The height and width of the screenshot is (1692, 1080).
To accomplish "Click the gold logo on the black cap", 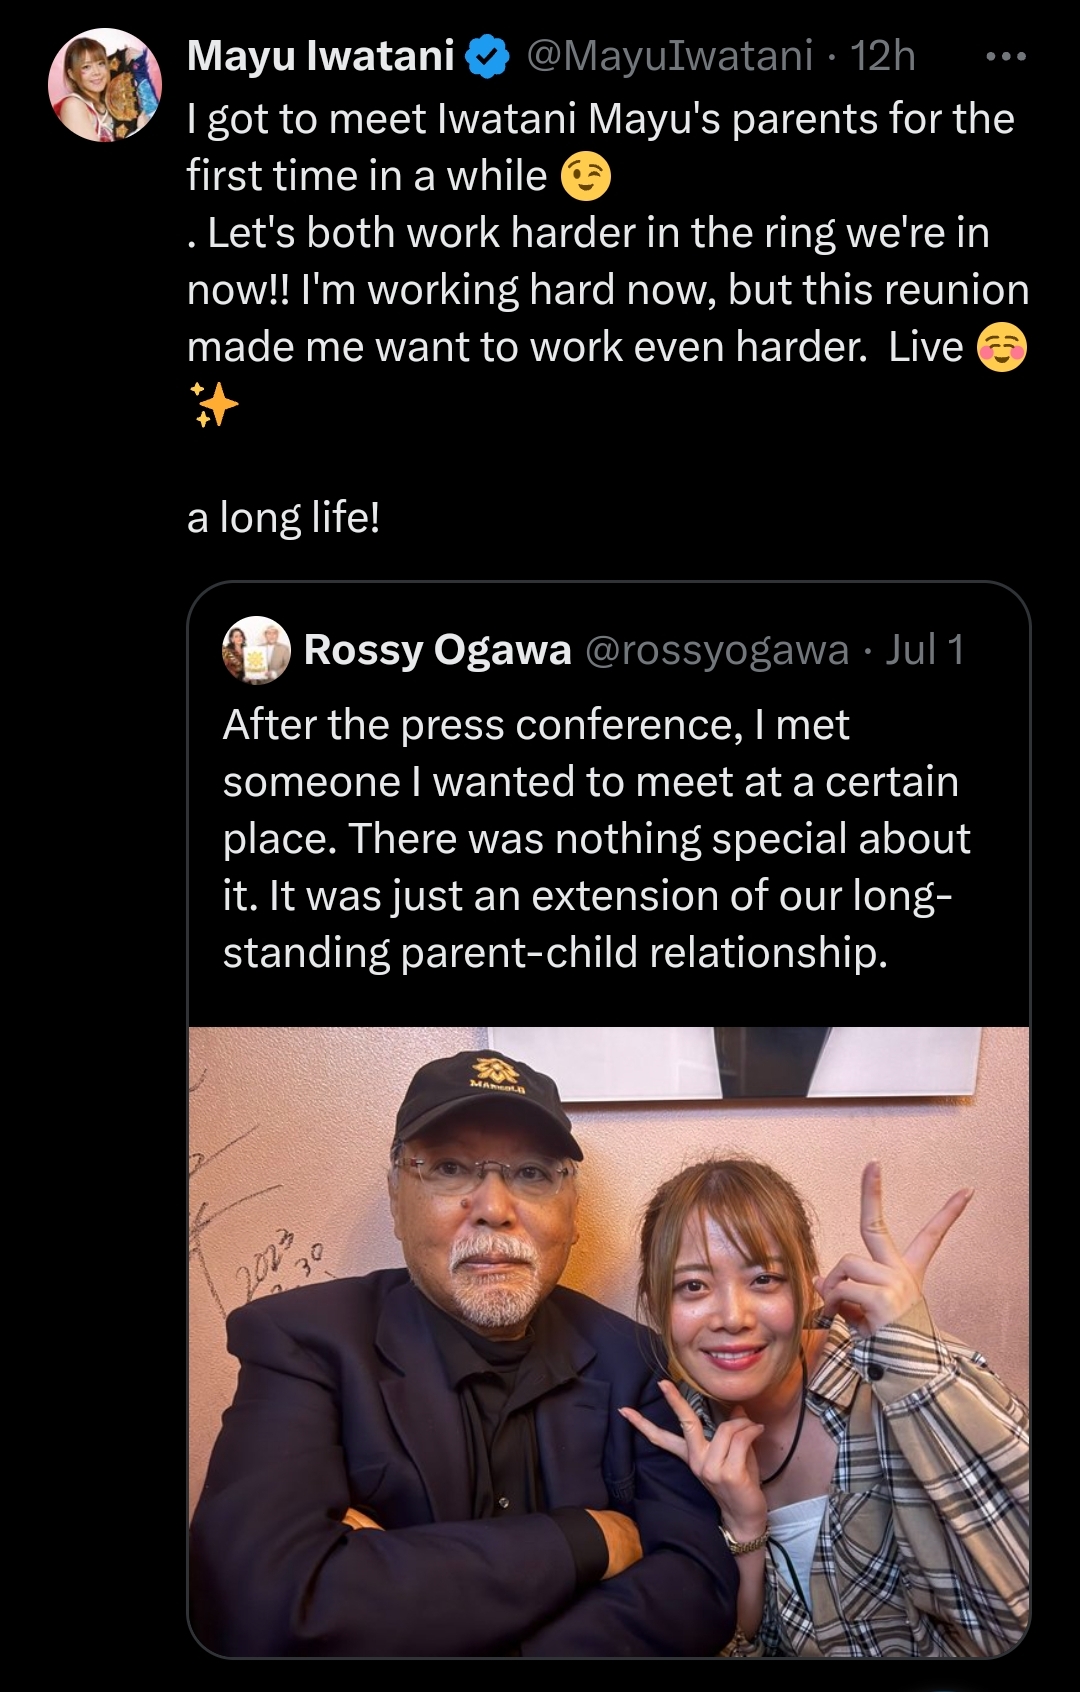I will coord(495,1073).
